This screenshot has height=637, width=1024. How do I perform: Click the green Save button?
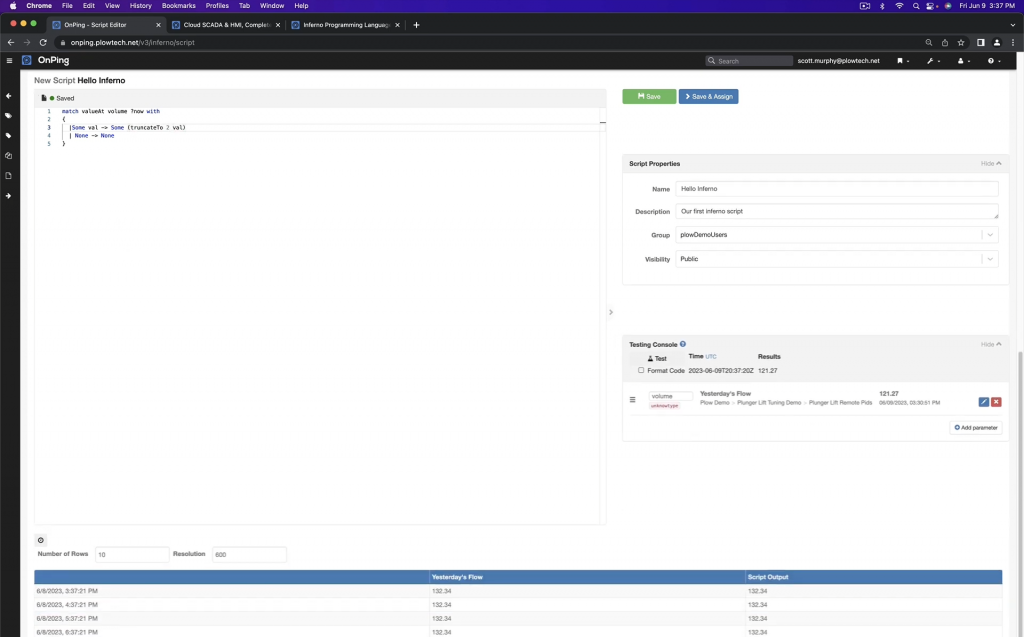tap(649, 97)
